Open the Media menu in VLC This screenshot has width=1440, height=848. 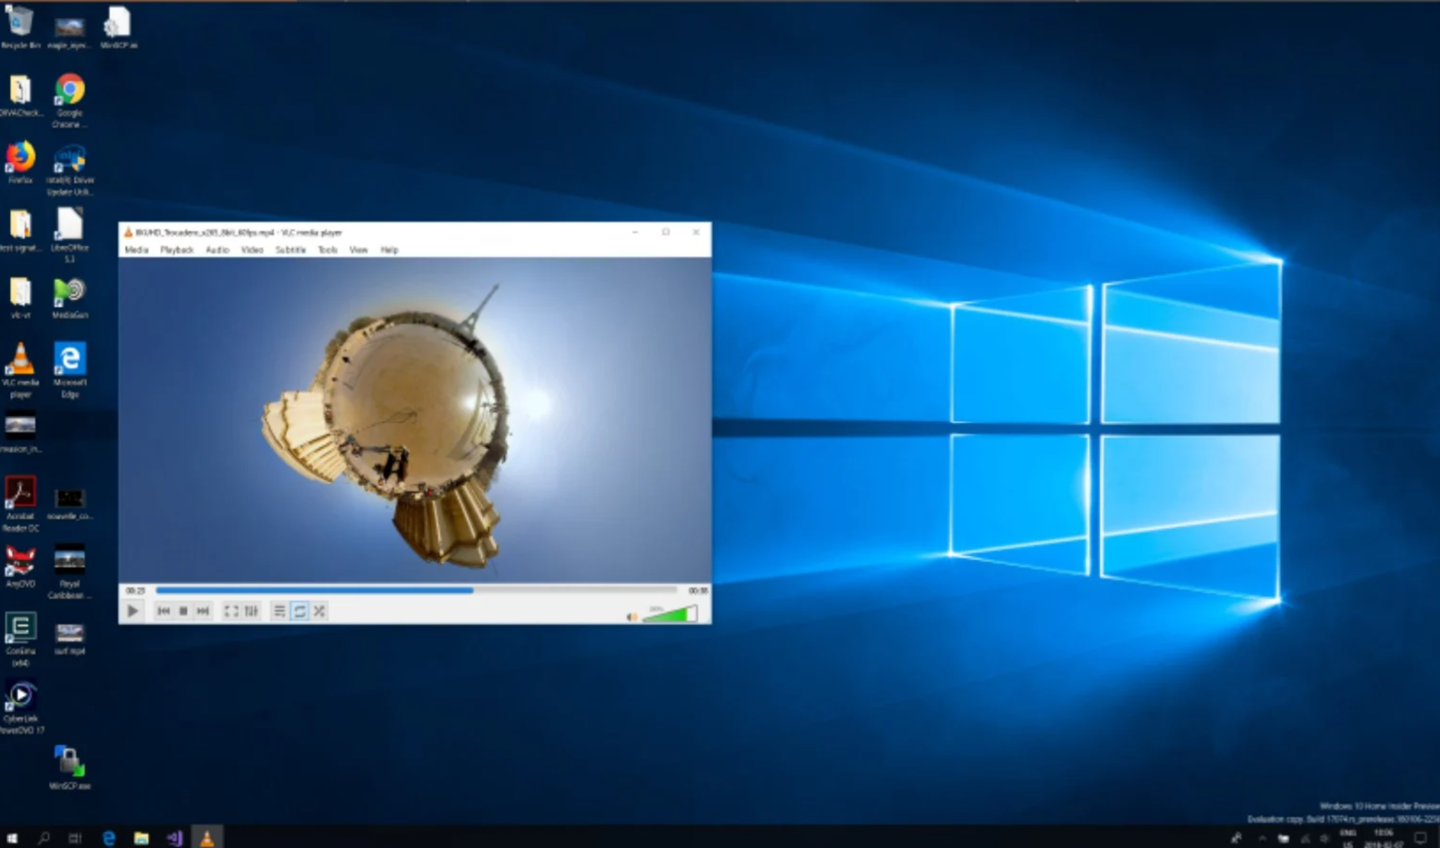pyautogui.click(x=137, y=250)
